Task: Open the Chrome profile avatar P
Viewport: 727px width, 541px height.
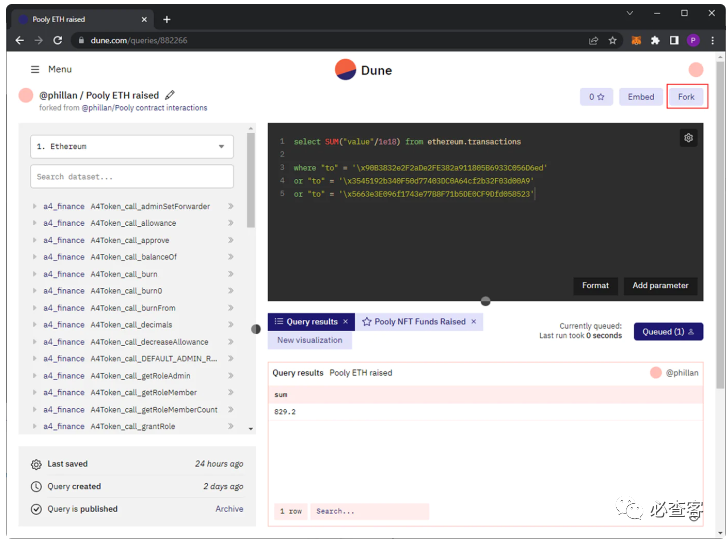Action: pyautogui.click(x=693, y=40)
